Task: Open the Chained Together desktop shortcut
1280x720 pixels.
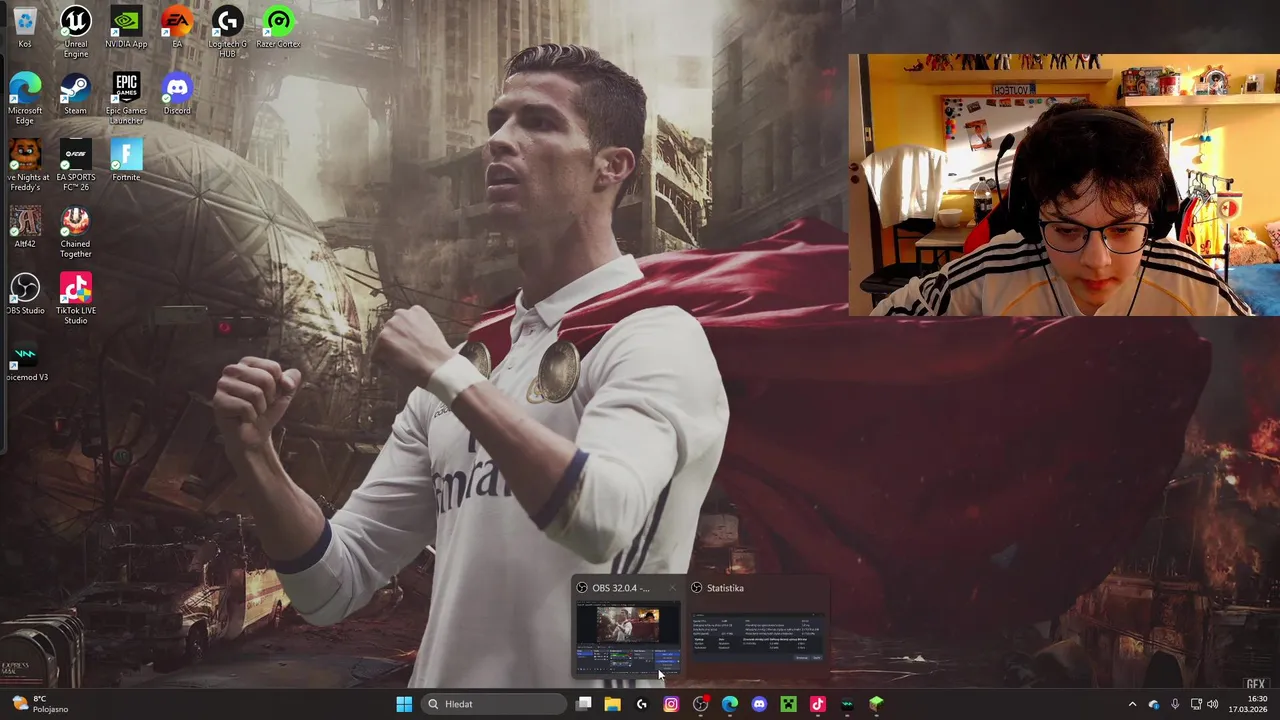Action: (75, 232)
